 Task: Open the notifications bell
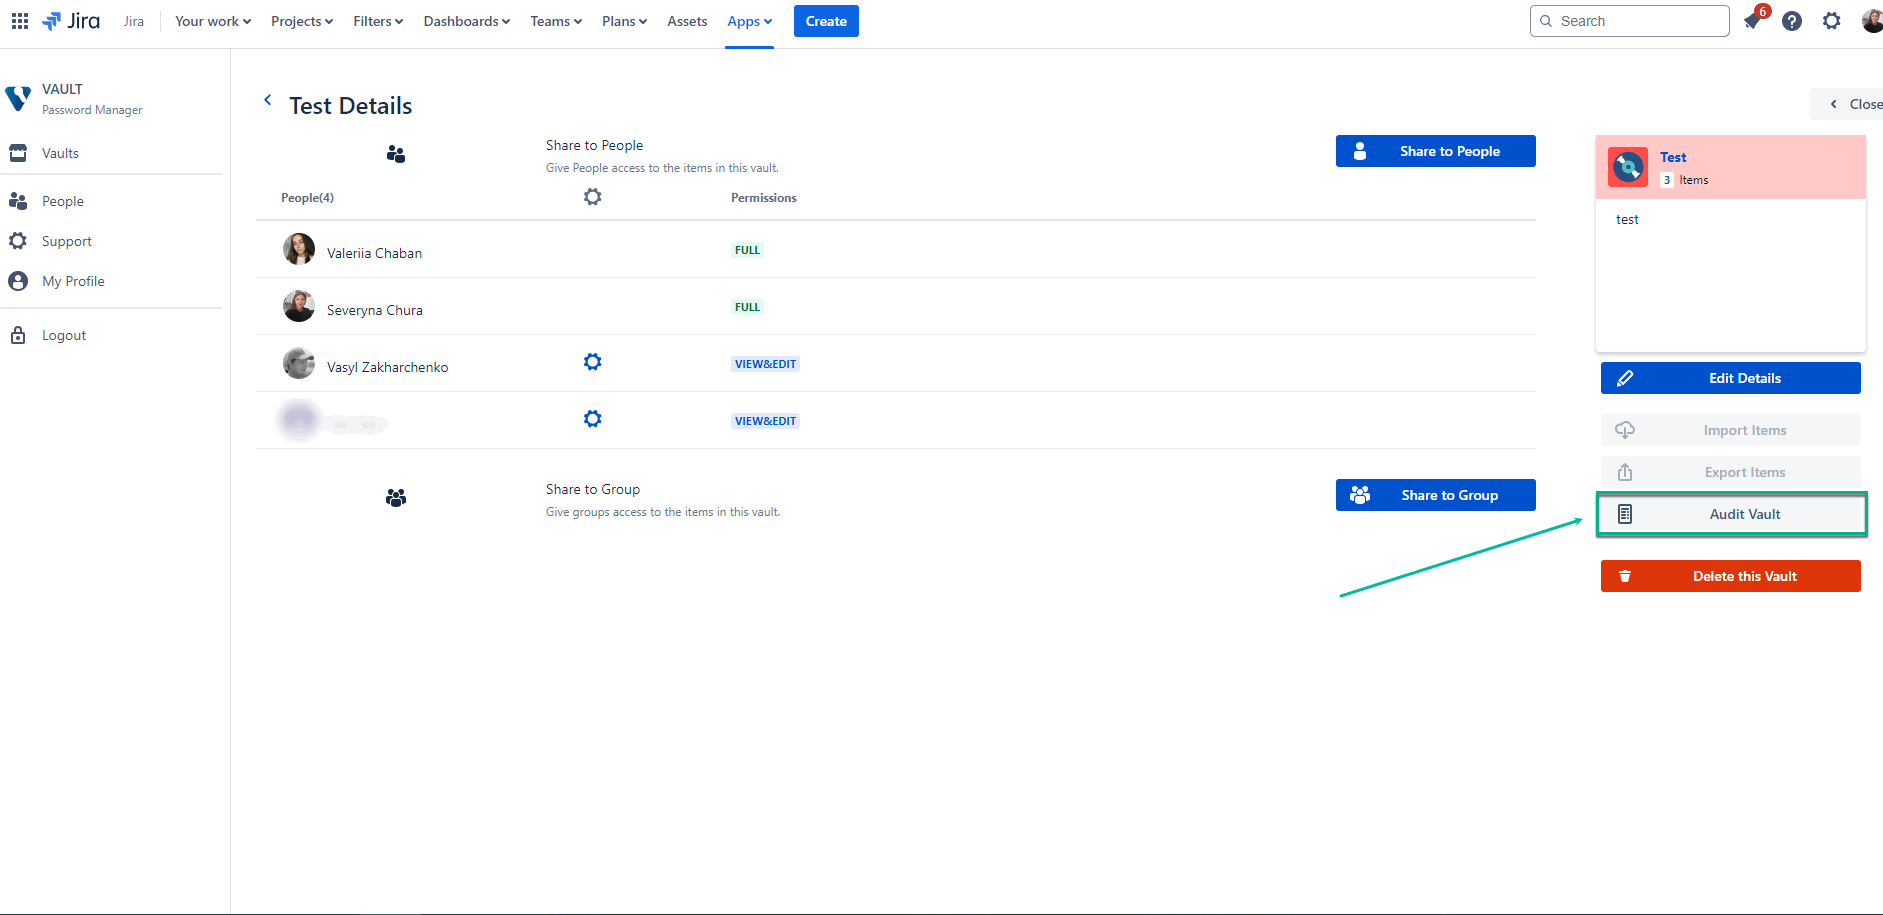tap(1752, 20)
